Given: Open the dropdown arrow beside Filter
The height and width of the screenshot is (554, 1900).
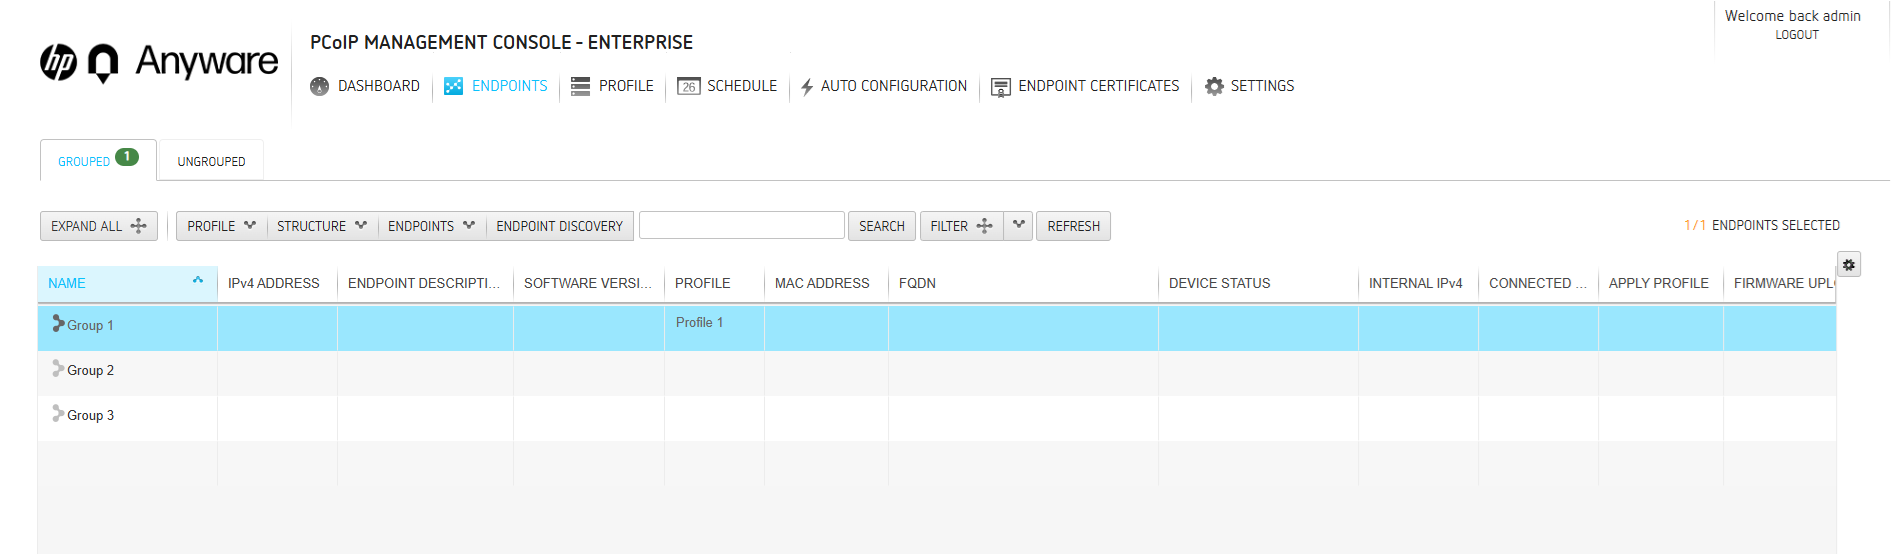Looking at the screenshot, I should [x=1018, y=225].
